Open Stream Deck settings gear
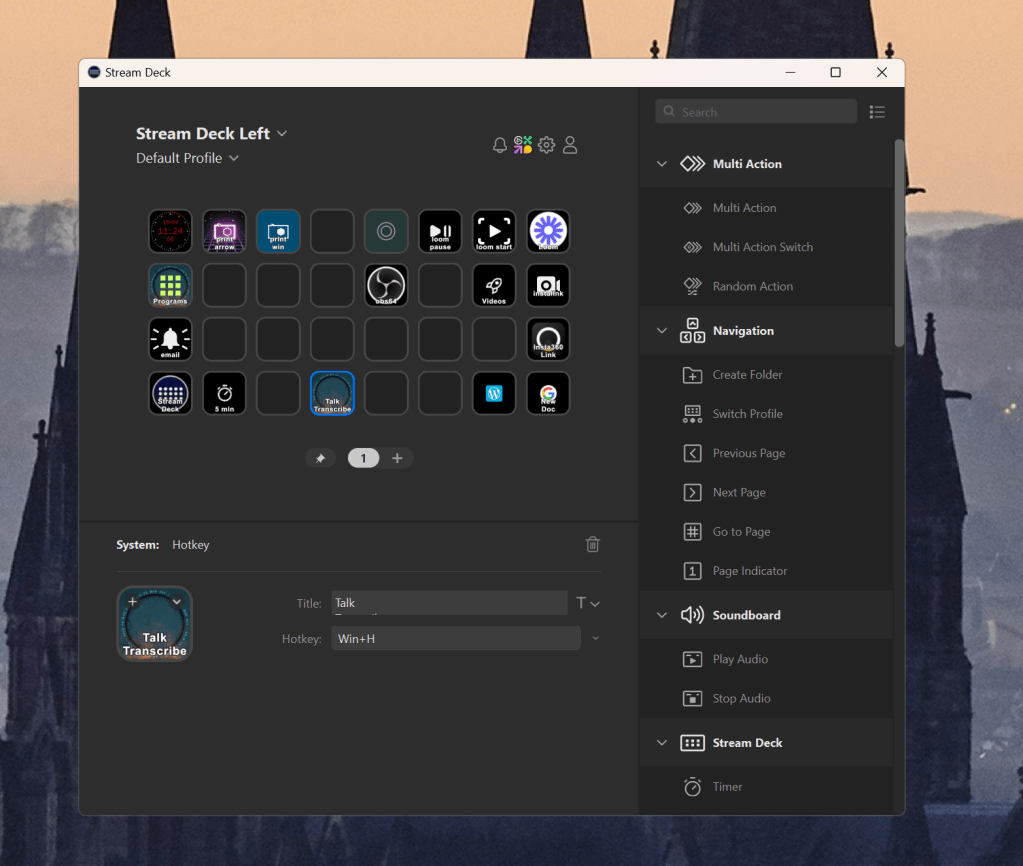Image resolution: width=1023 pixels, height=866 pixels. click(547, 145)
